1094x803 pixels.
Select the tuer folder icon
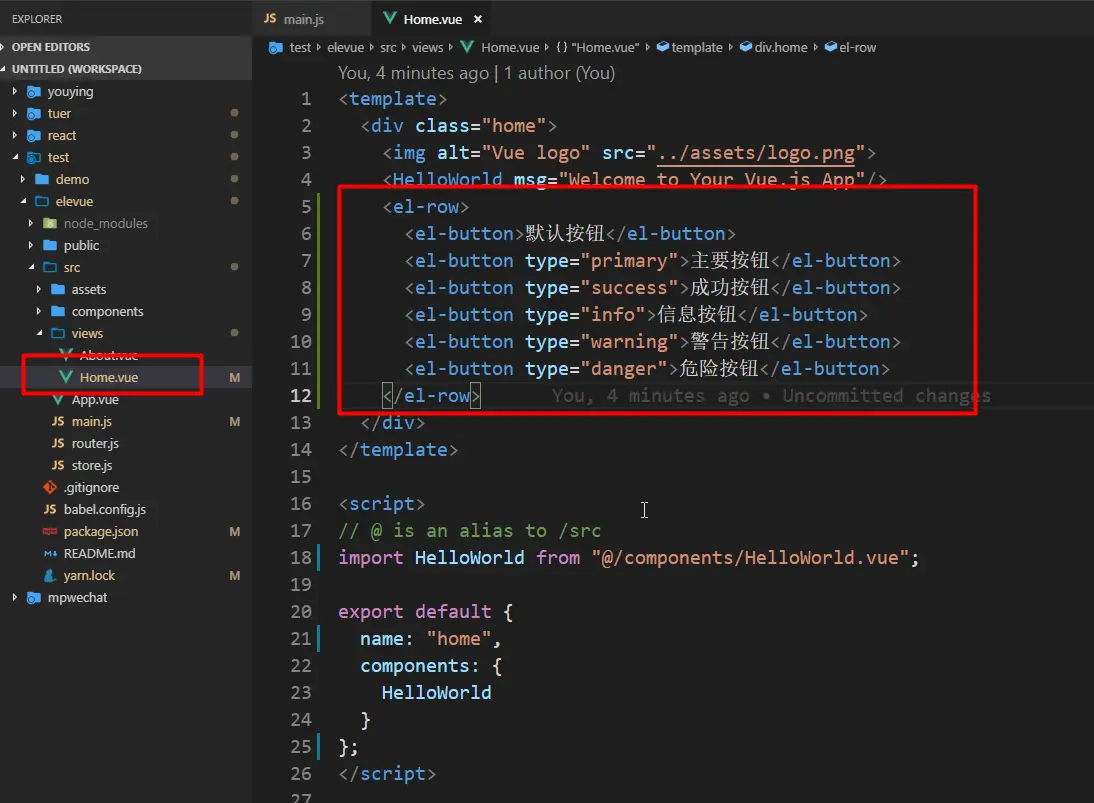33,113
